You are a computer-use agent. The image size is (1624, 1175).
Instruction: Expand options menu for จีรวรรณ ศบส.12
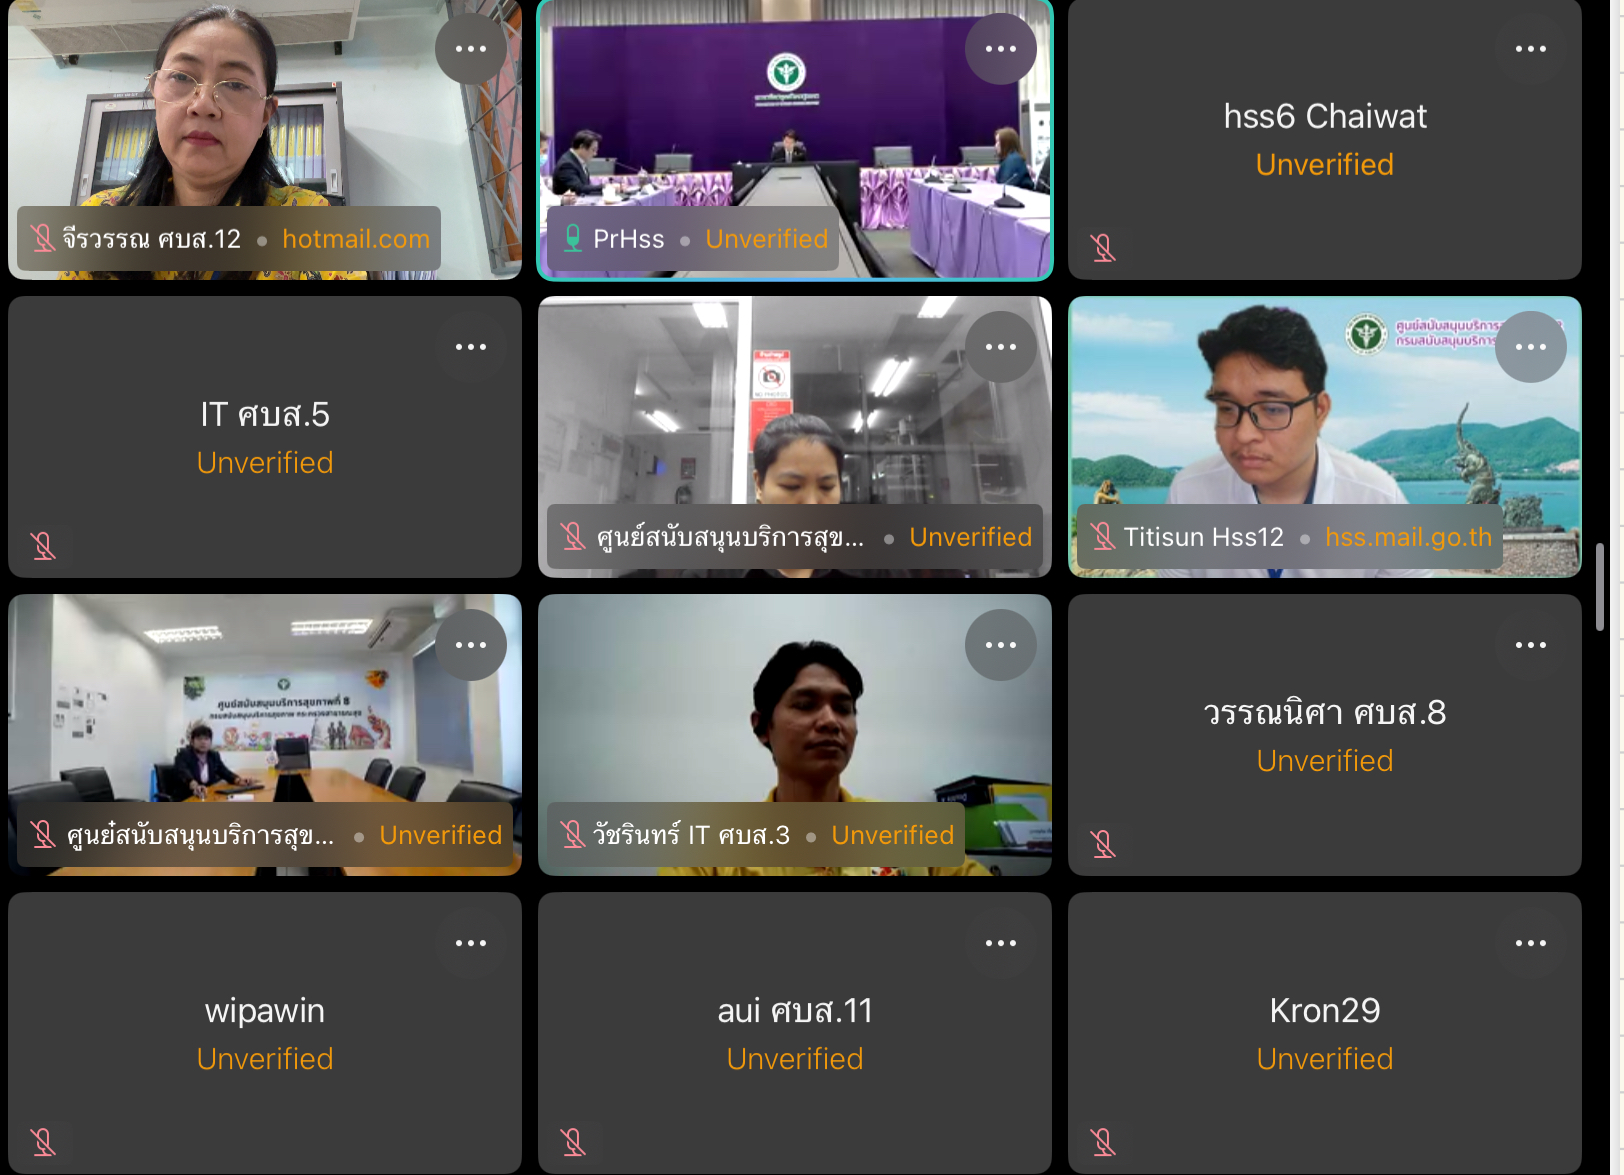click(470, 49)
